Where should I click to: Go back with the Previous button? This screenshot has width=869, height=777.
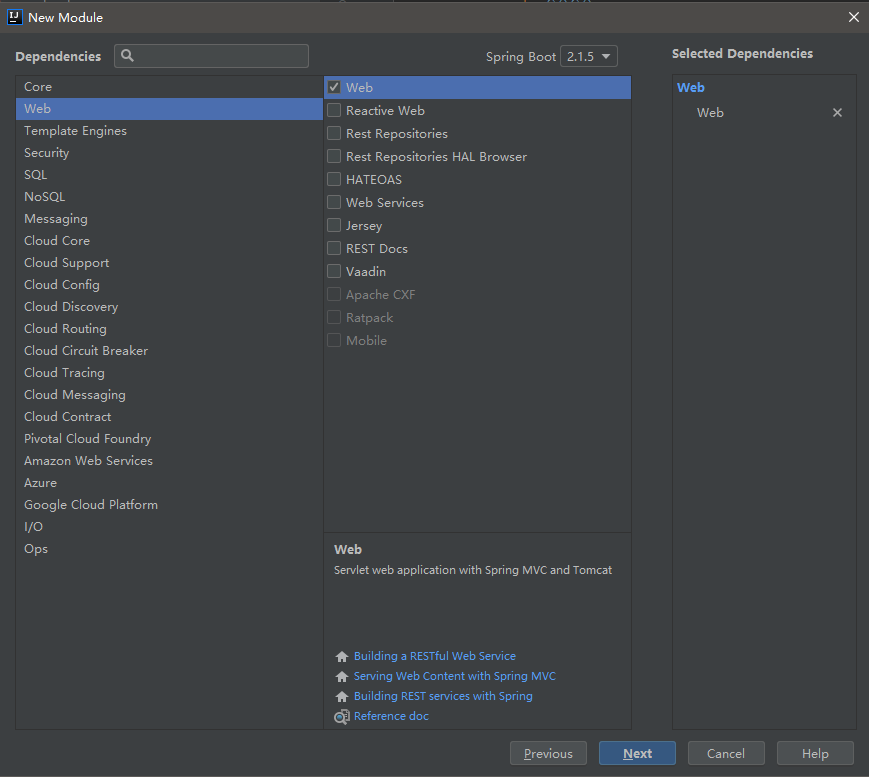pyautogui.click(x=548, y=754)
